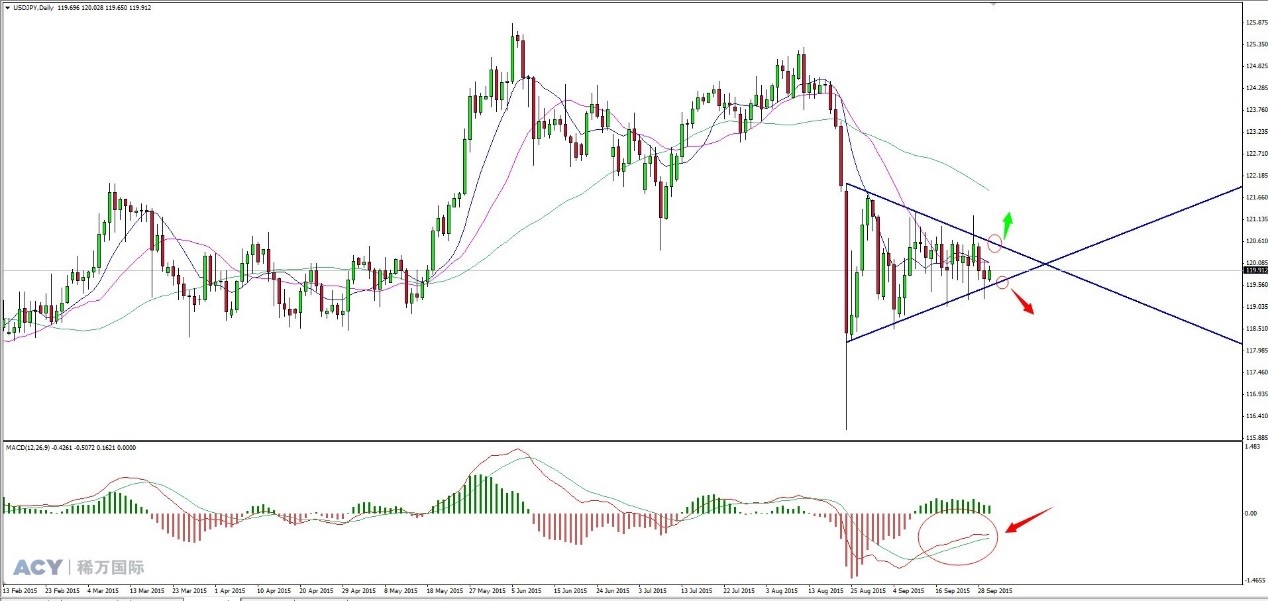Click the 120.610 price axis label
The image size is (1268, 601).
[1257, 241]
